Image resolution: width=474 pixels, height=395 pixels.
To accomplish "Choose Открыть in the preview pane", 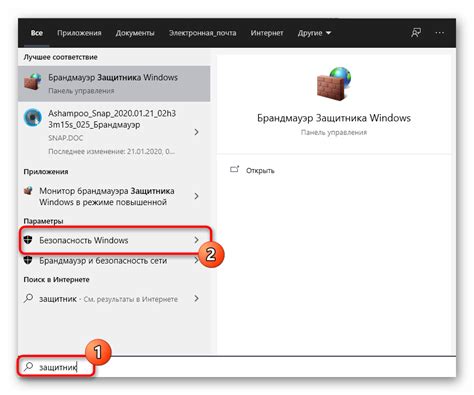I will pyautogui.click(x=260, y=171).
